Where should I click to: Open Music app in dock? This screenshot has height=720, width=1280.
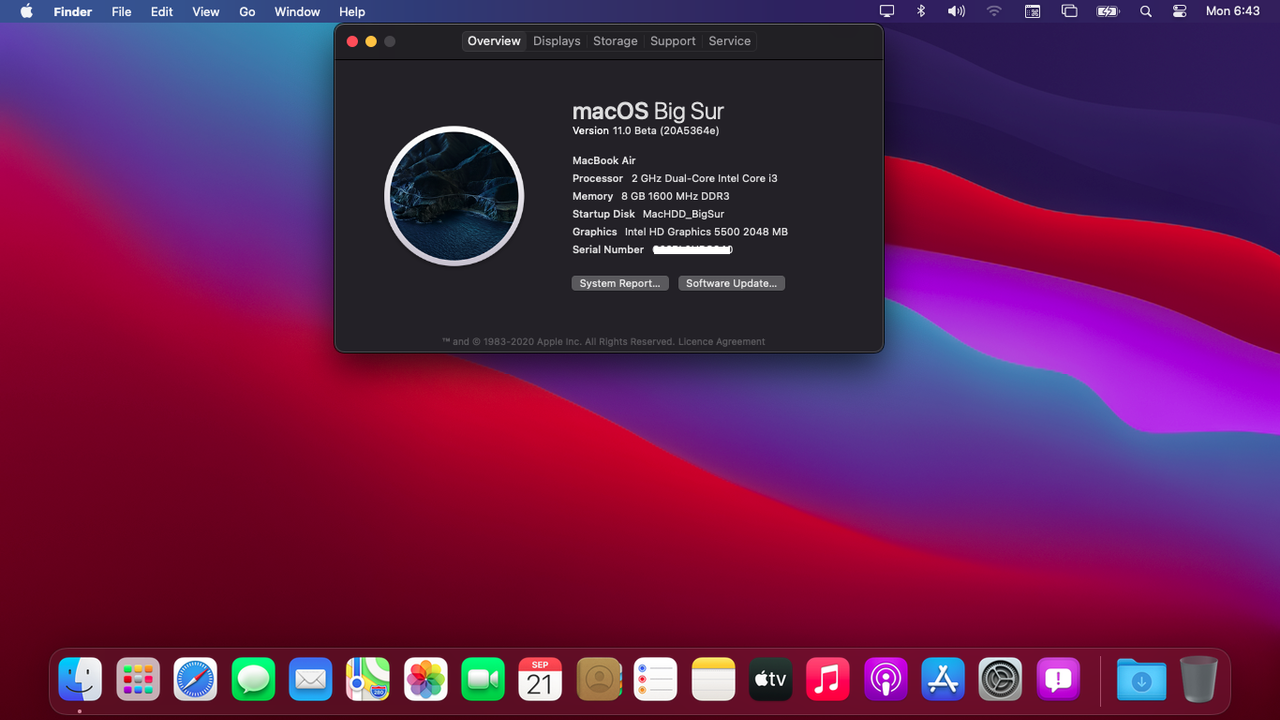click(828, 679)
